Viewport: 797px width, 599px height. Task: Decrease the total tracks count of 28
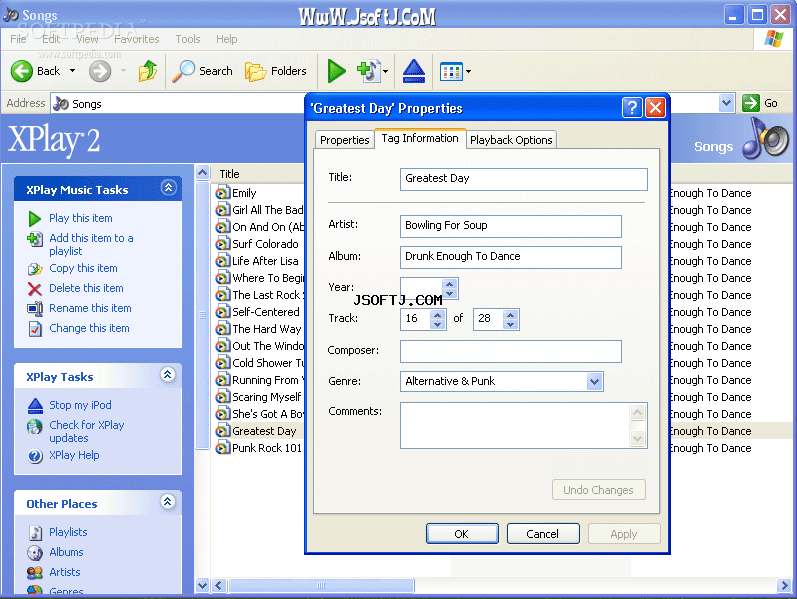point(511,324)
